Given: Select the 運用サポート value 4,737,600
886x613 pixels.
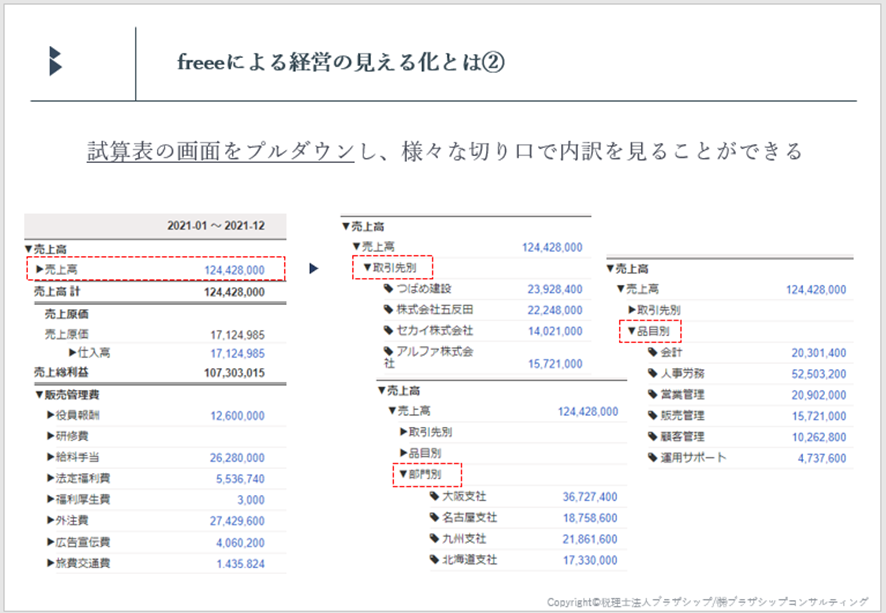Looking at the screenshot, I should (822, 458).
